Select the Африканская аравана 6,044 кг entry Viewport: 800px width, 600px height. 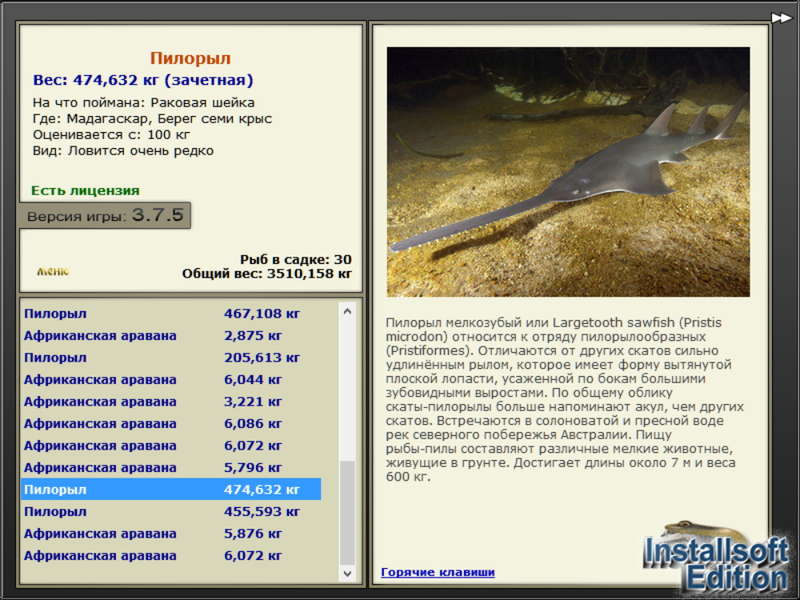[171, 379]
